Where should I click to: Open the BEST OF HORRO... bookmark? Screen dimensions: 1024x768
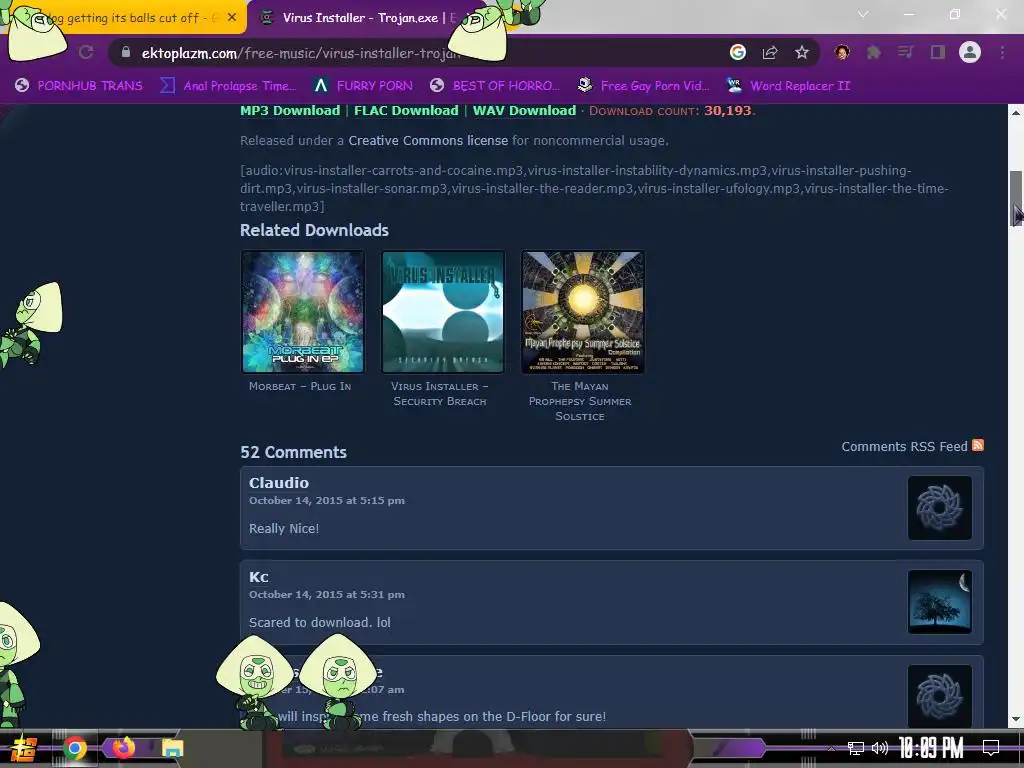pos(495,86)
